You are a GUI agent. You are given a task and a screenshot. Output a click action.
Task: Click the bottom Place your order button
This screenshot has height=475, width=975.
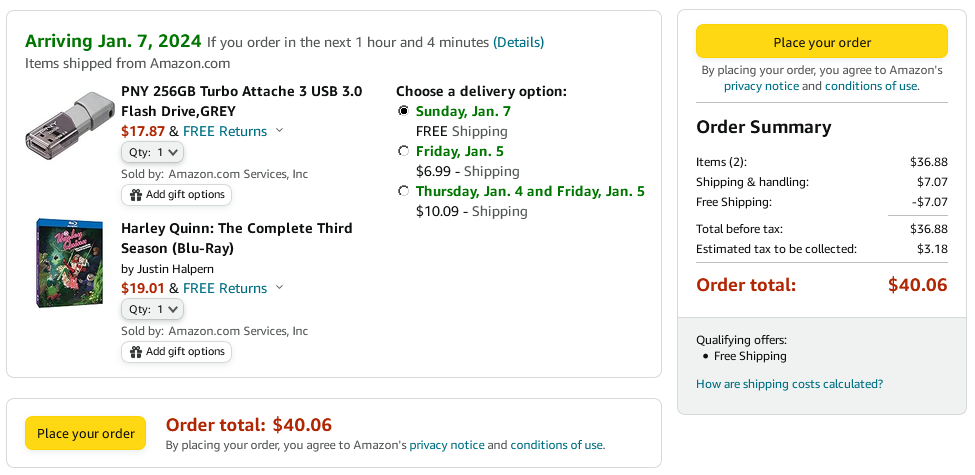[86, 433]
